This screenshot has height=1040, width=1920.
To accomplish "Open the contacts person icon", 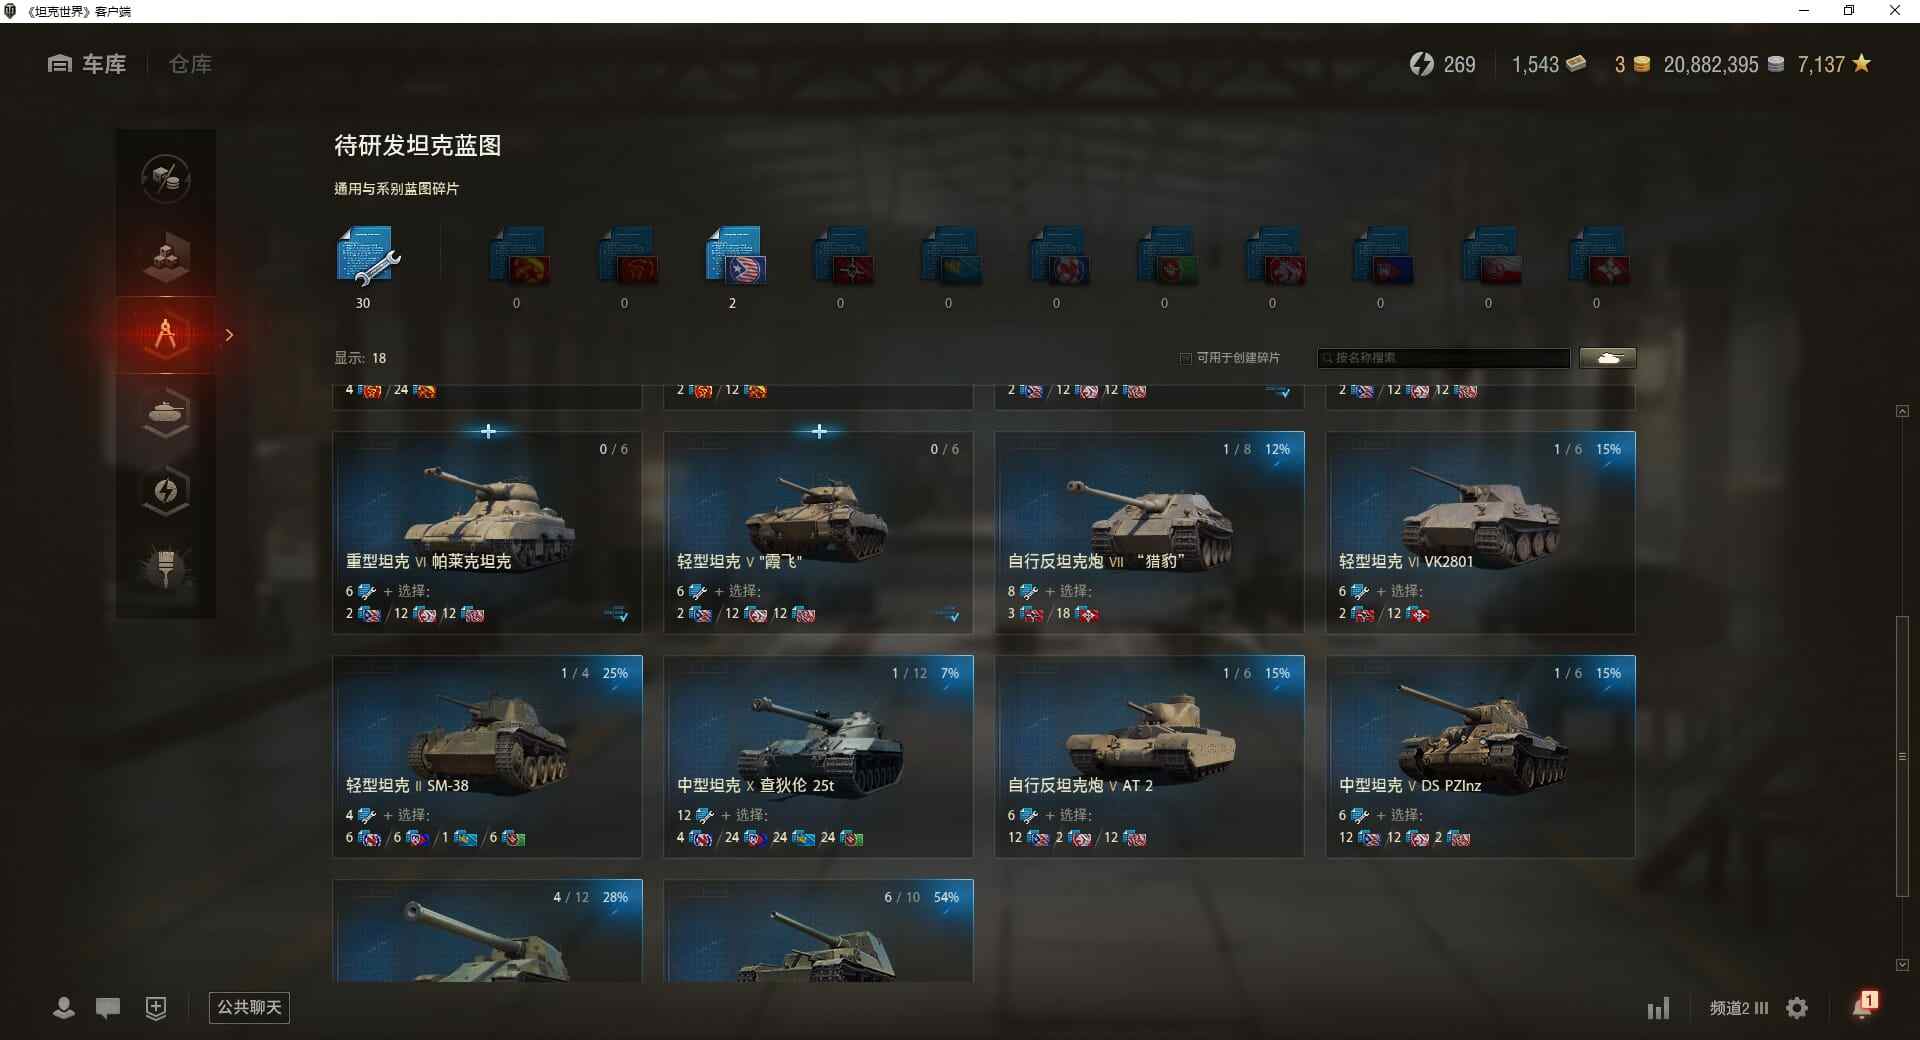I will coord(64,1007).
